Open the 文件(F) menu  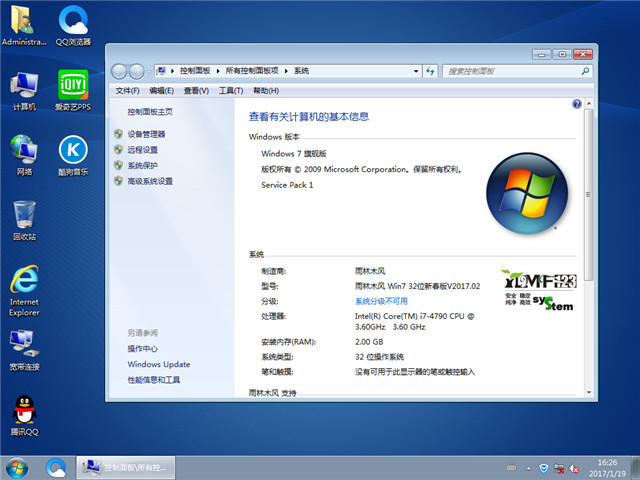pos(127,91)
